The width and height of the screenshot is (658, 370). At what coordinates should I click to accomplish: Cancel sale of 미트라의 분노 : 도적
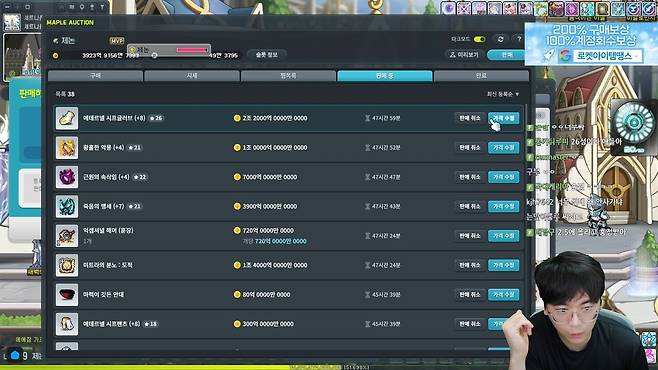[x=470, y=265]
